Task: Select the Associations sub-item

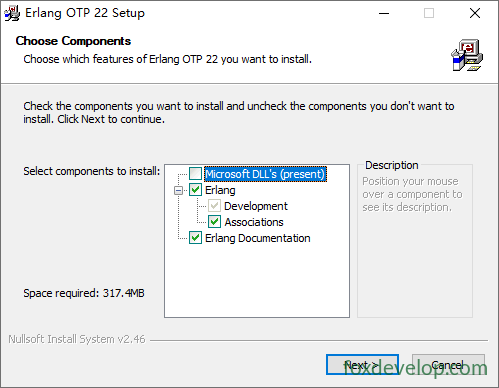Action: [x=254, y=222]
